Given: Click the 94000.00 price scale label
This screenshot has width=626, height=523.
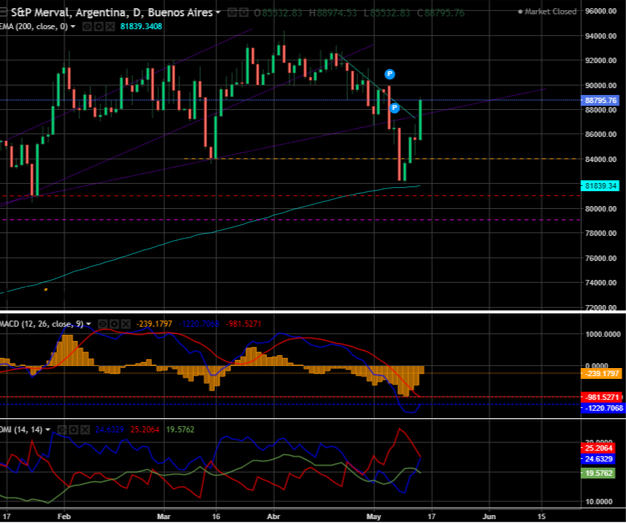Looking at the screenshot, I should point(600,36).
